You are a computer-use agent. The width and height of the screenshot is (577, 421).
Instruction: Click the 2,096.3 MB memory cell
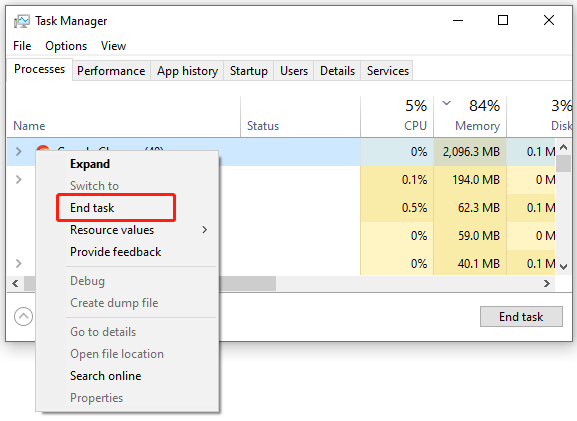[470, 152]
